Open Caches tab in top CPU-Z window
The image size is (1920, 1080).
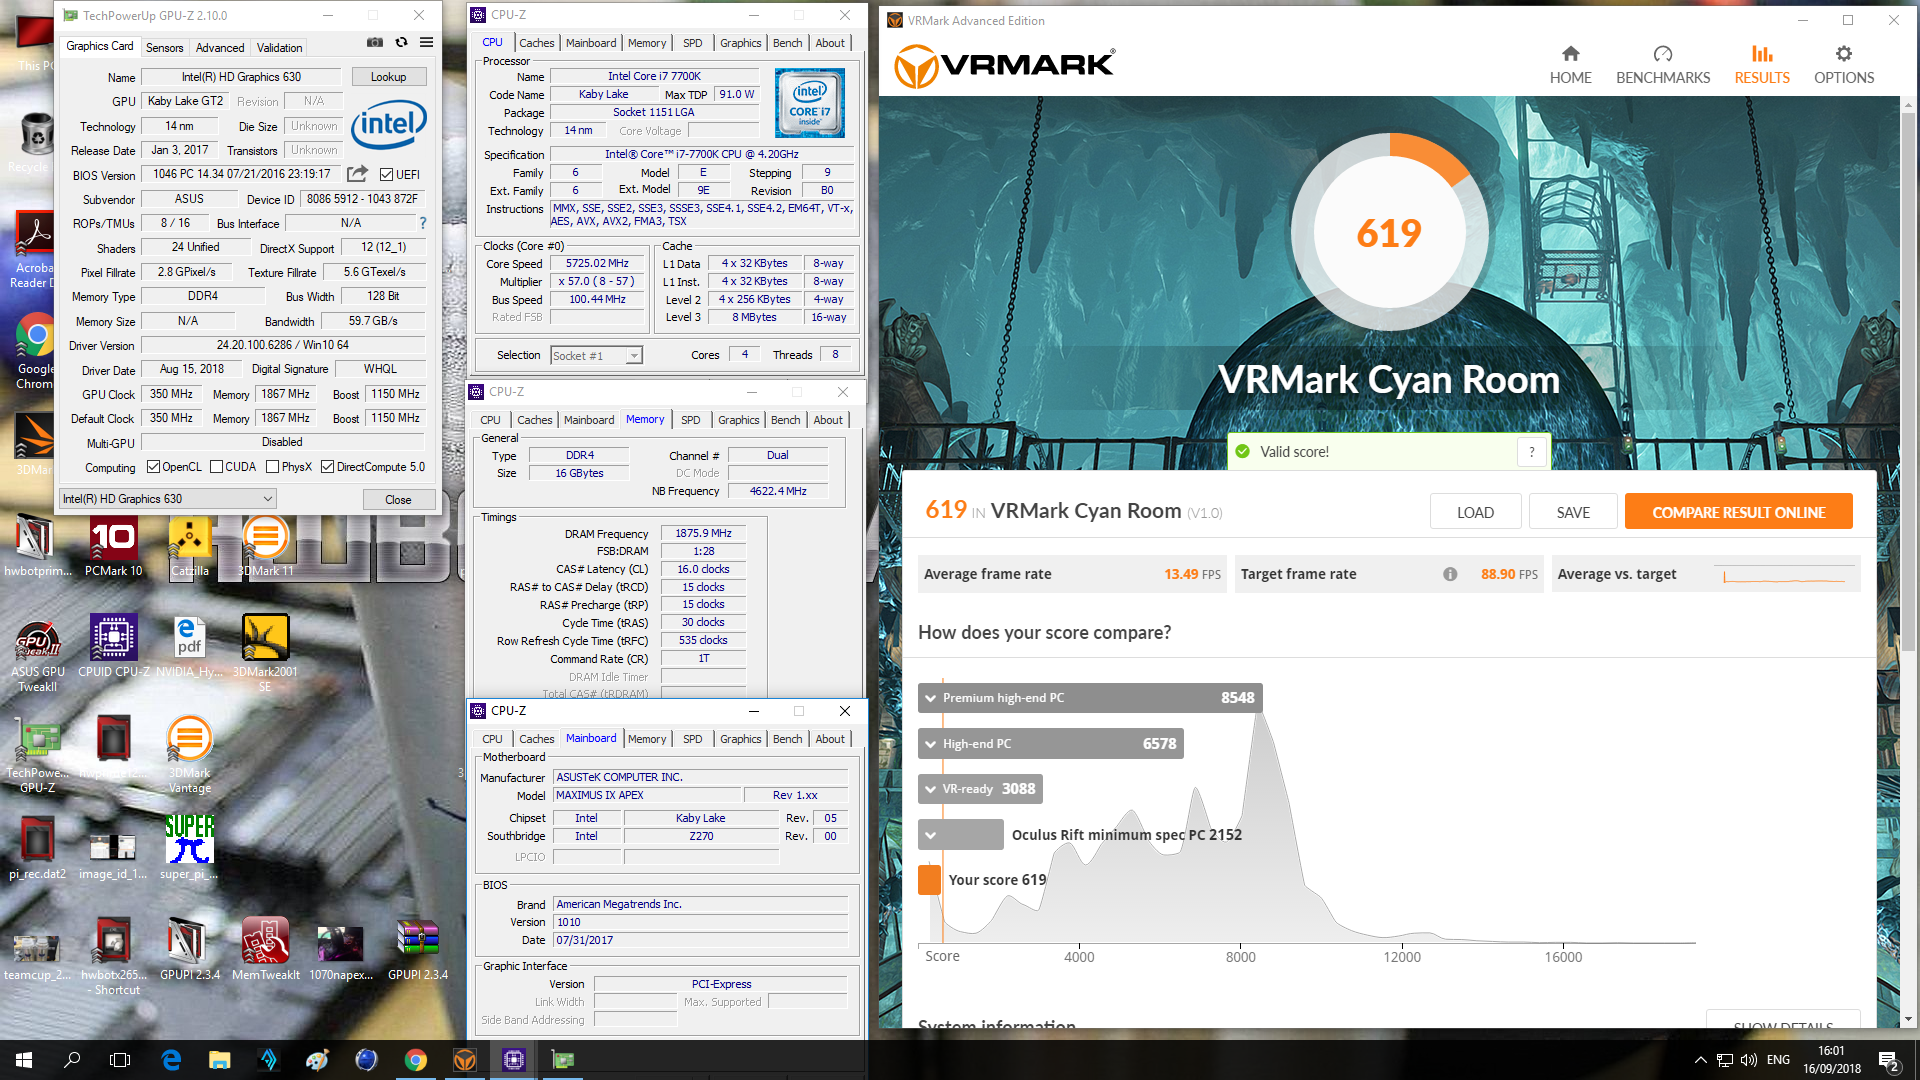click(x=536, y=43)
